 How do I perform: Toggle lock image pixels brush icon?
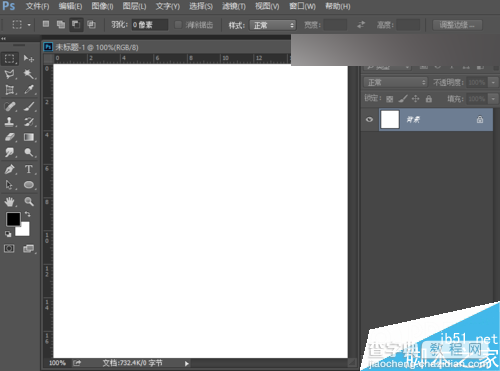pyautogui.click(x=403, y=99)
